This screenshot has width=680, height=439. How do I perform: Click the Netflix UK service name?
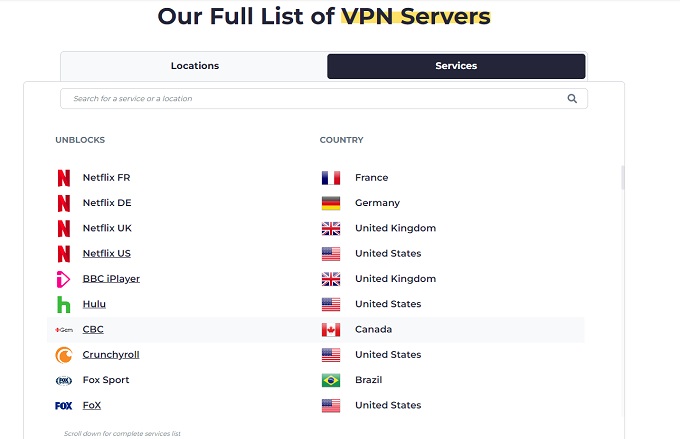[107, 228]
